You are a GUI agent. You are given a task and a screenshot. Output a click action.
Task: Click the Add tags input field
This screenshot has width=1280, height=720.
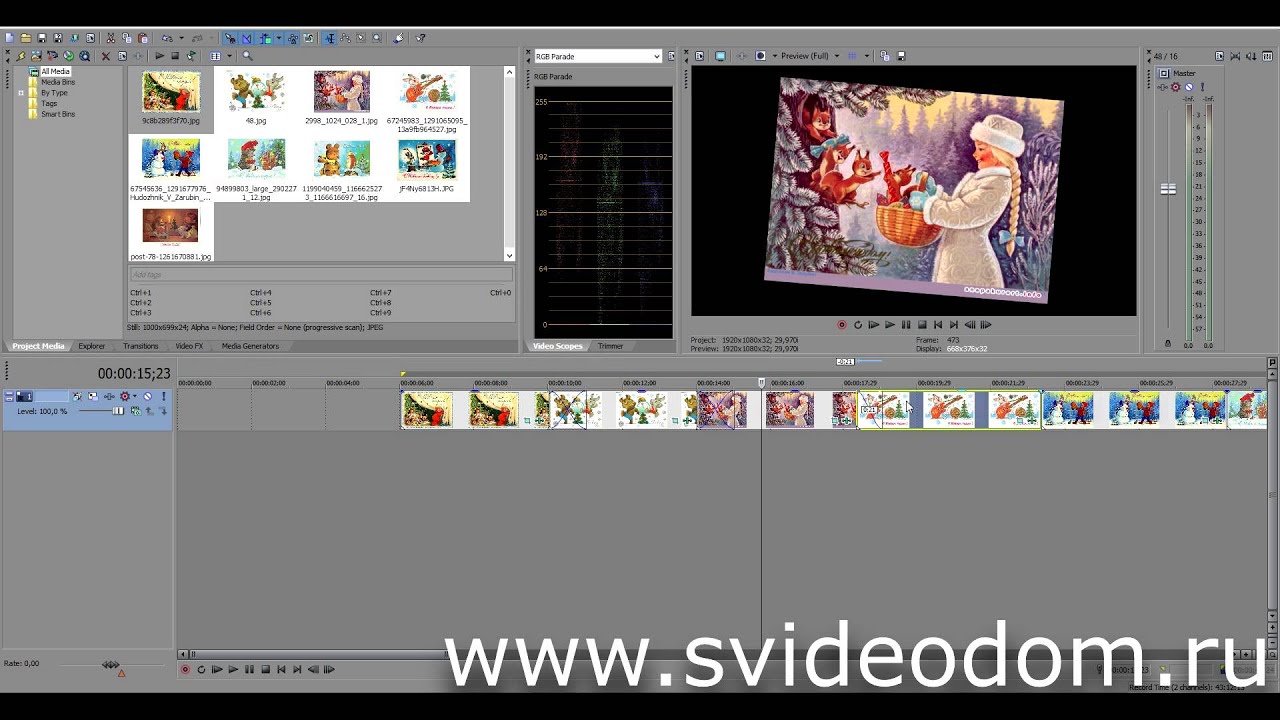point(320,274)
